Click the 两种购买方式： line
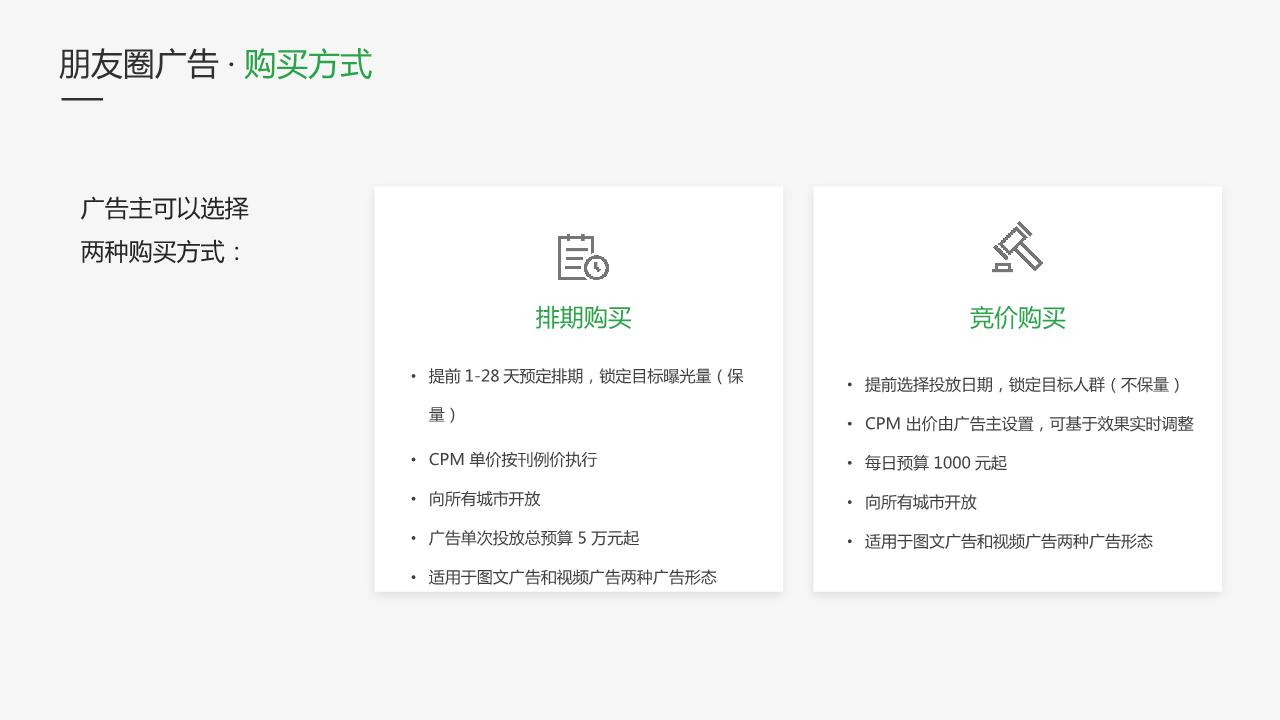 162,252
